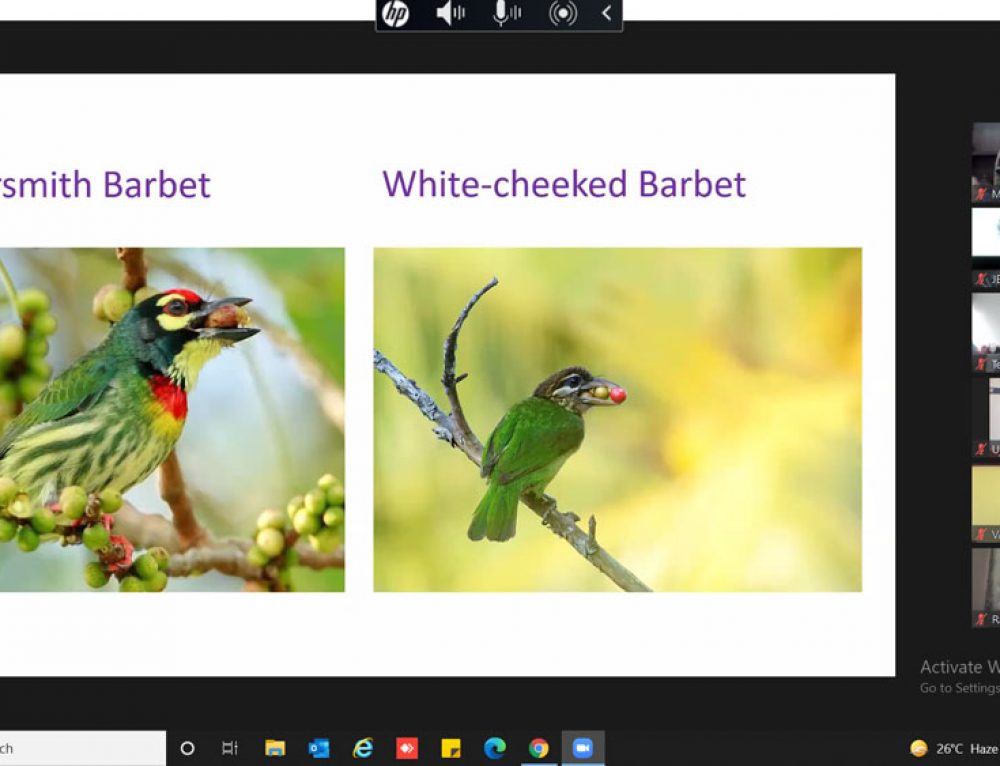Open Task View on the taskbar

tap(230, 748)
